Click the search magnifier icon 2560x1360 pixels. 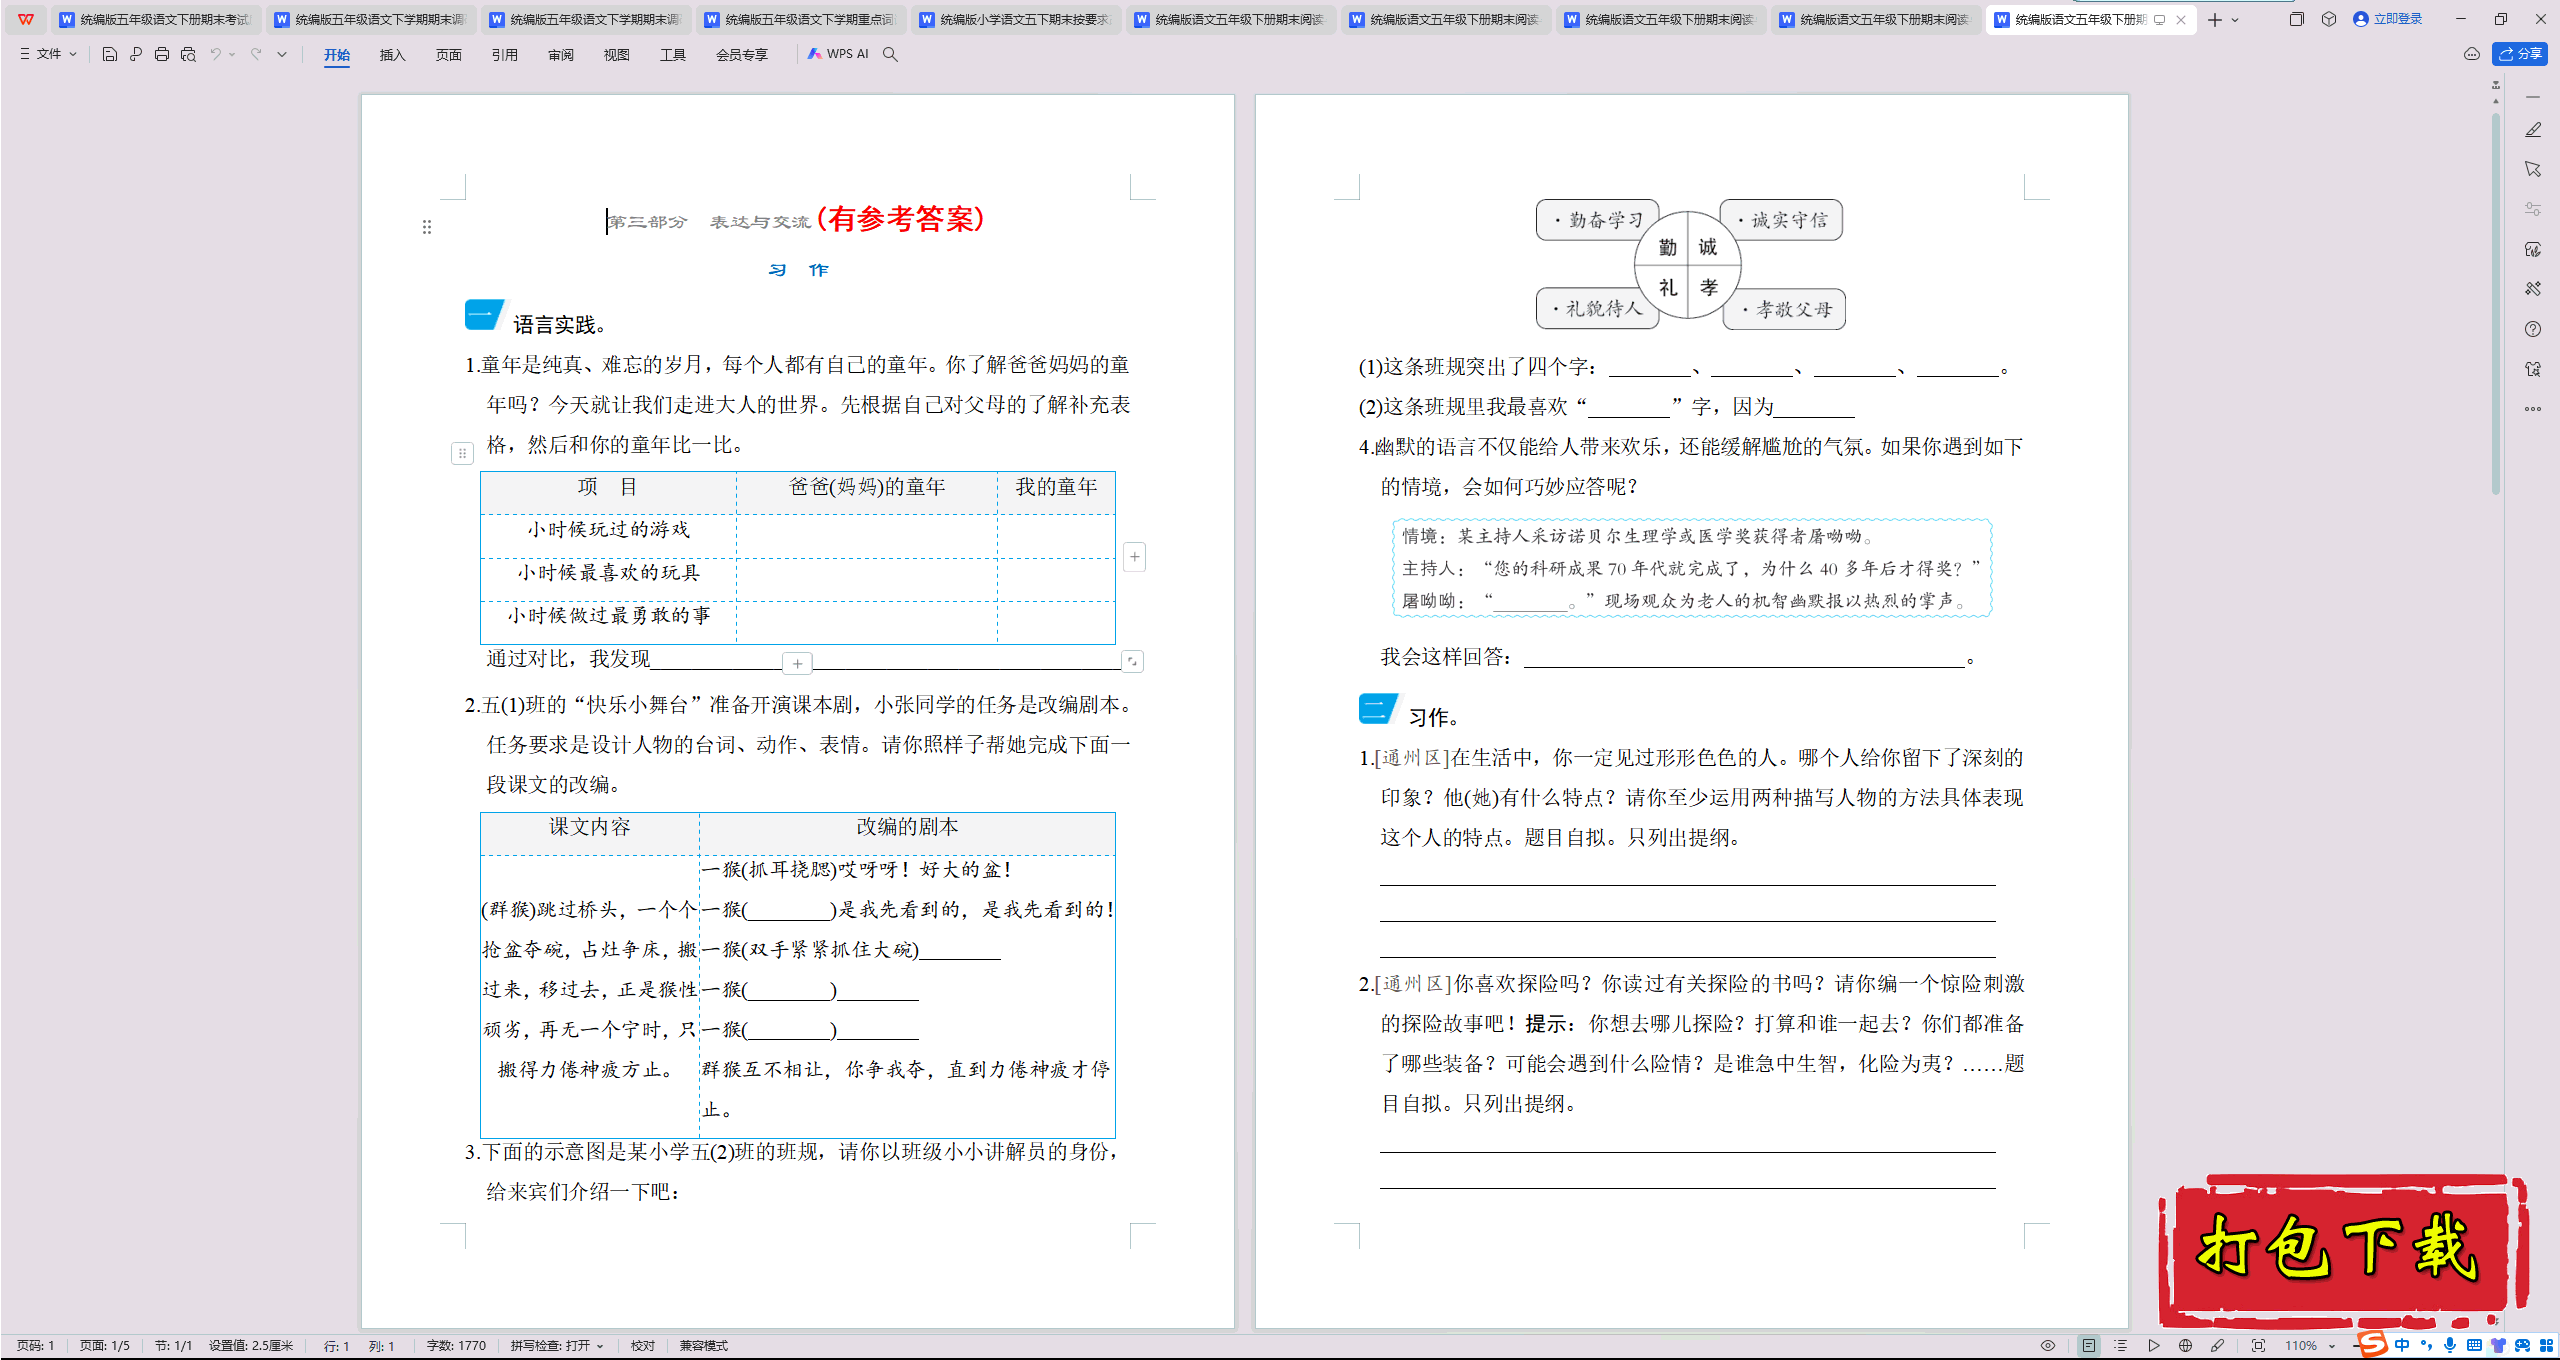coord(890,54)
